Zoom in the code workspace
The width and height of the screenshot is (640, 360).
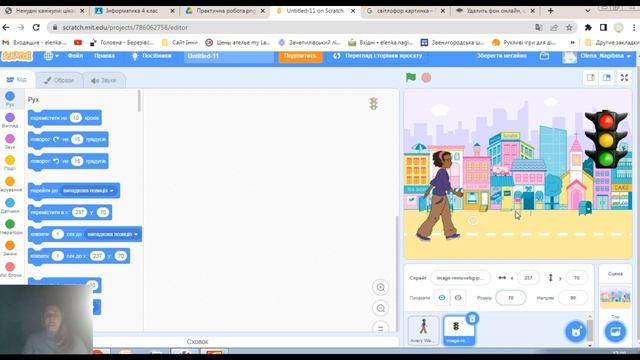tap(381, 287)
